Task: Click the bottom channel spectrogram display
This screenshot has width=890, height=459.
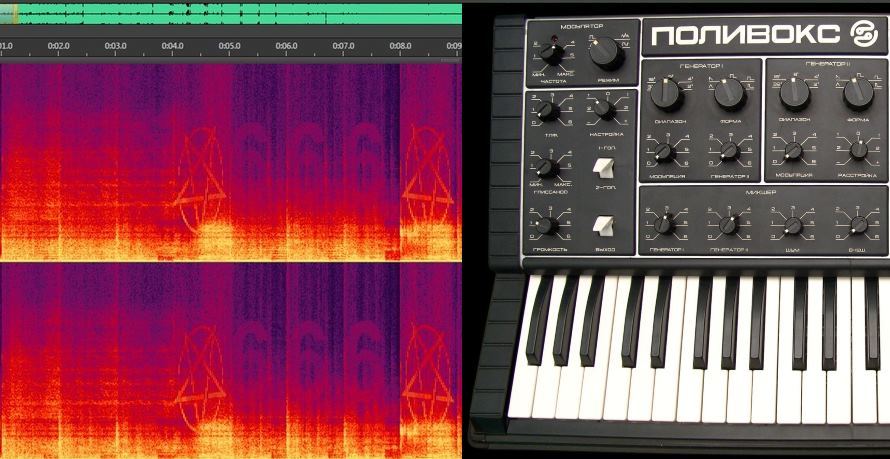Action: 231,361
